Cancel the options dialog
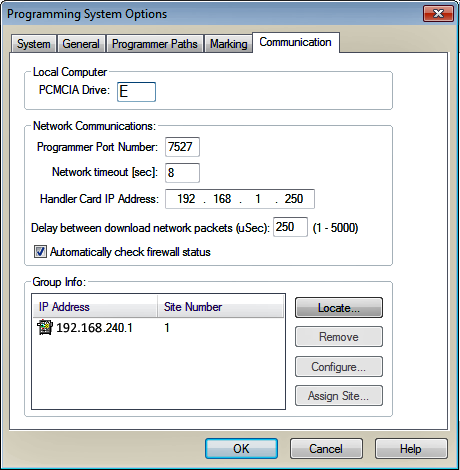Image resolution: width=460 pixels, height=470 pixels. (x=326, y=449)
